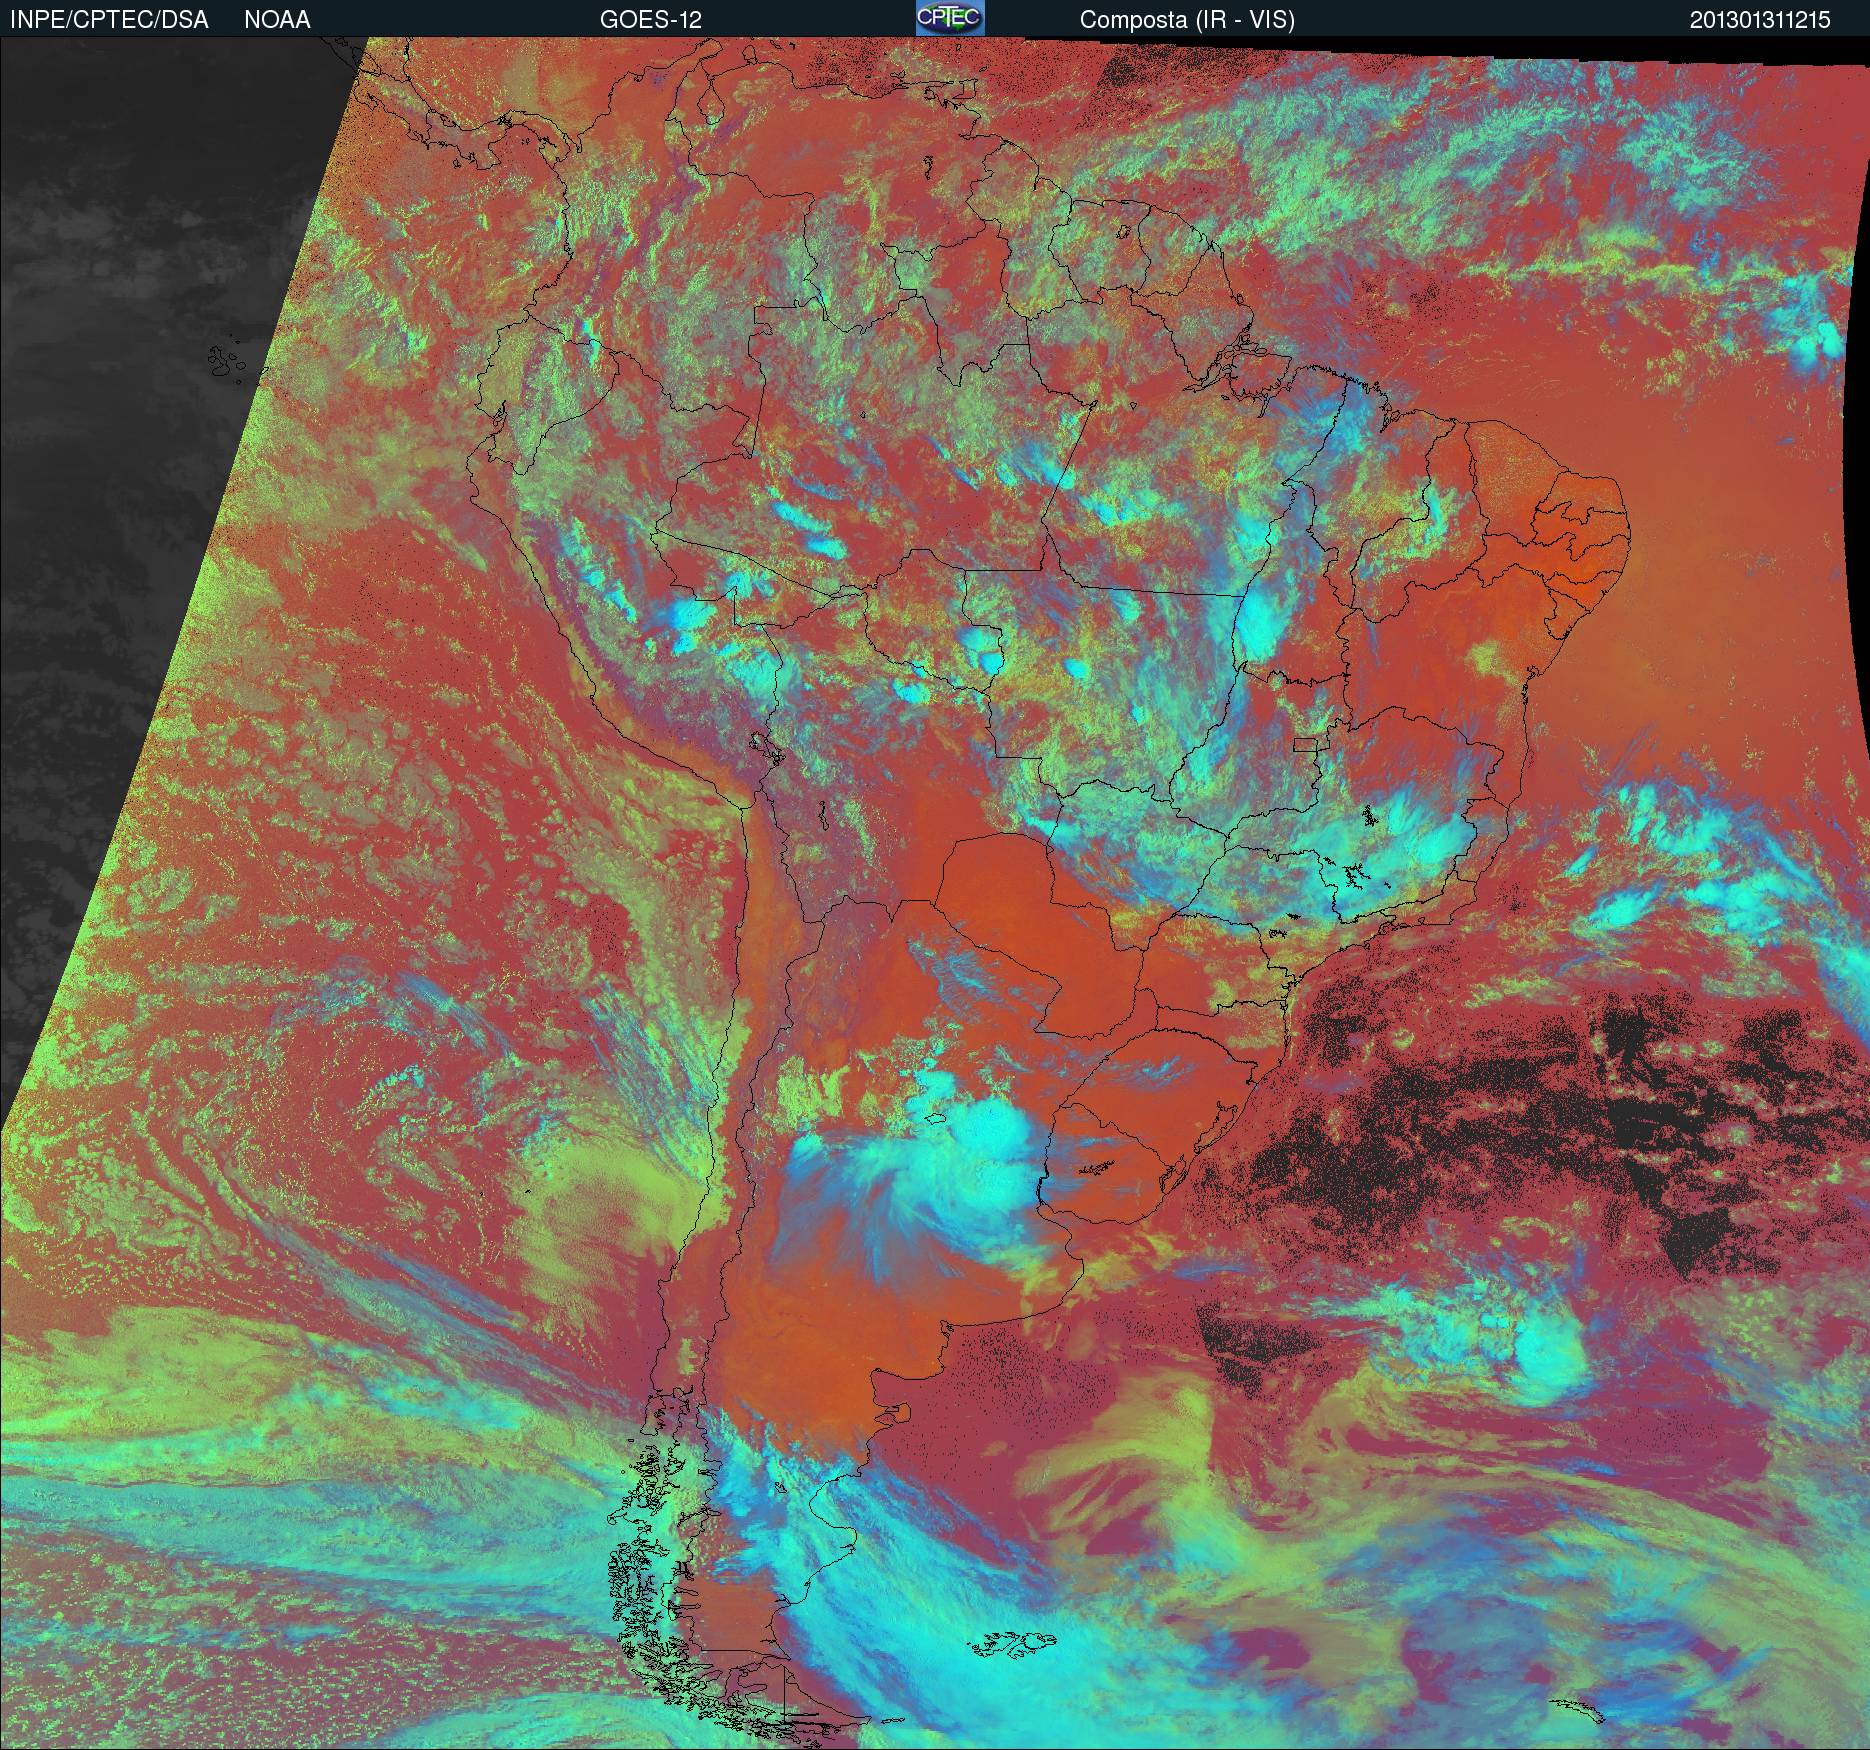The image size is (1870, 1750).
Task: Click the CPTEC logo in the header
Action: (950, 18)
